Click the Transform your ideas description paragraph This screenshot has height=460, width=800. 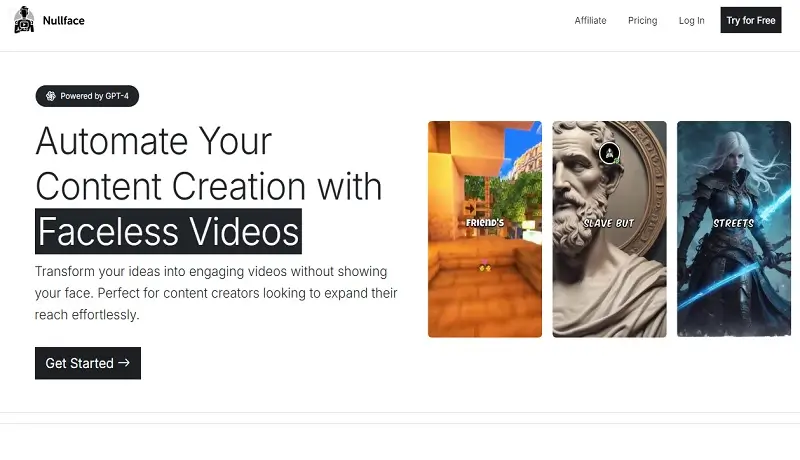(215, 293)
